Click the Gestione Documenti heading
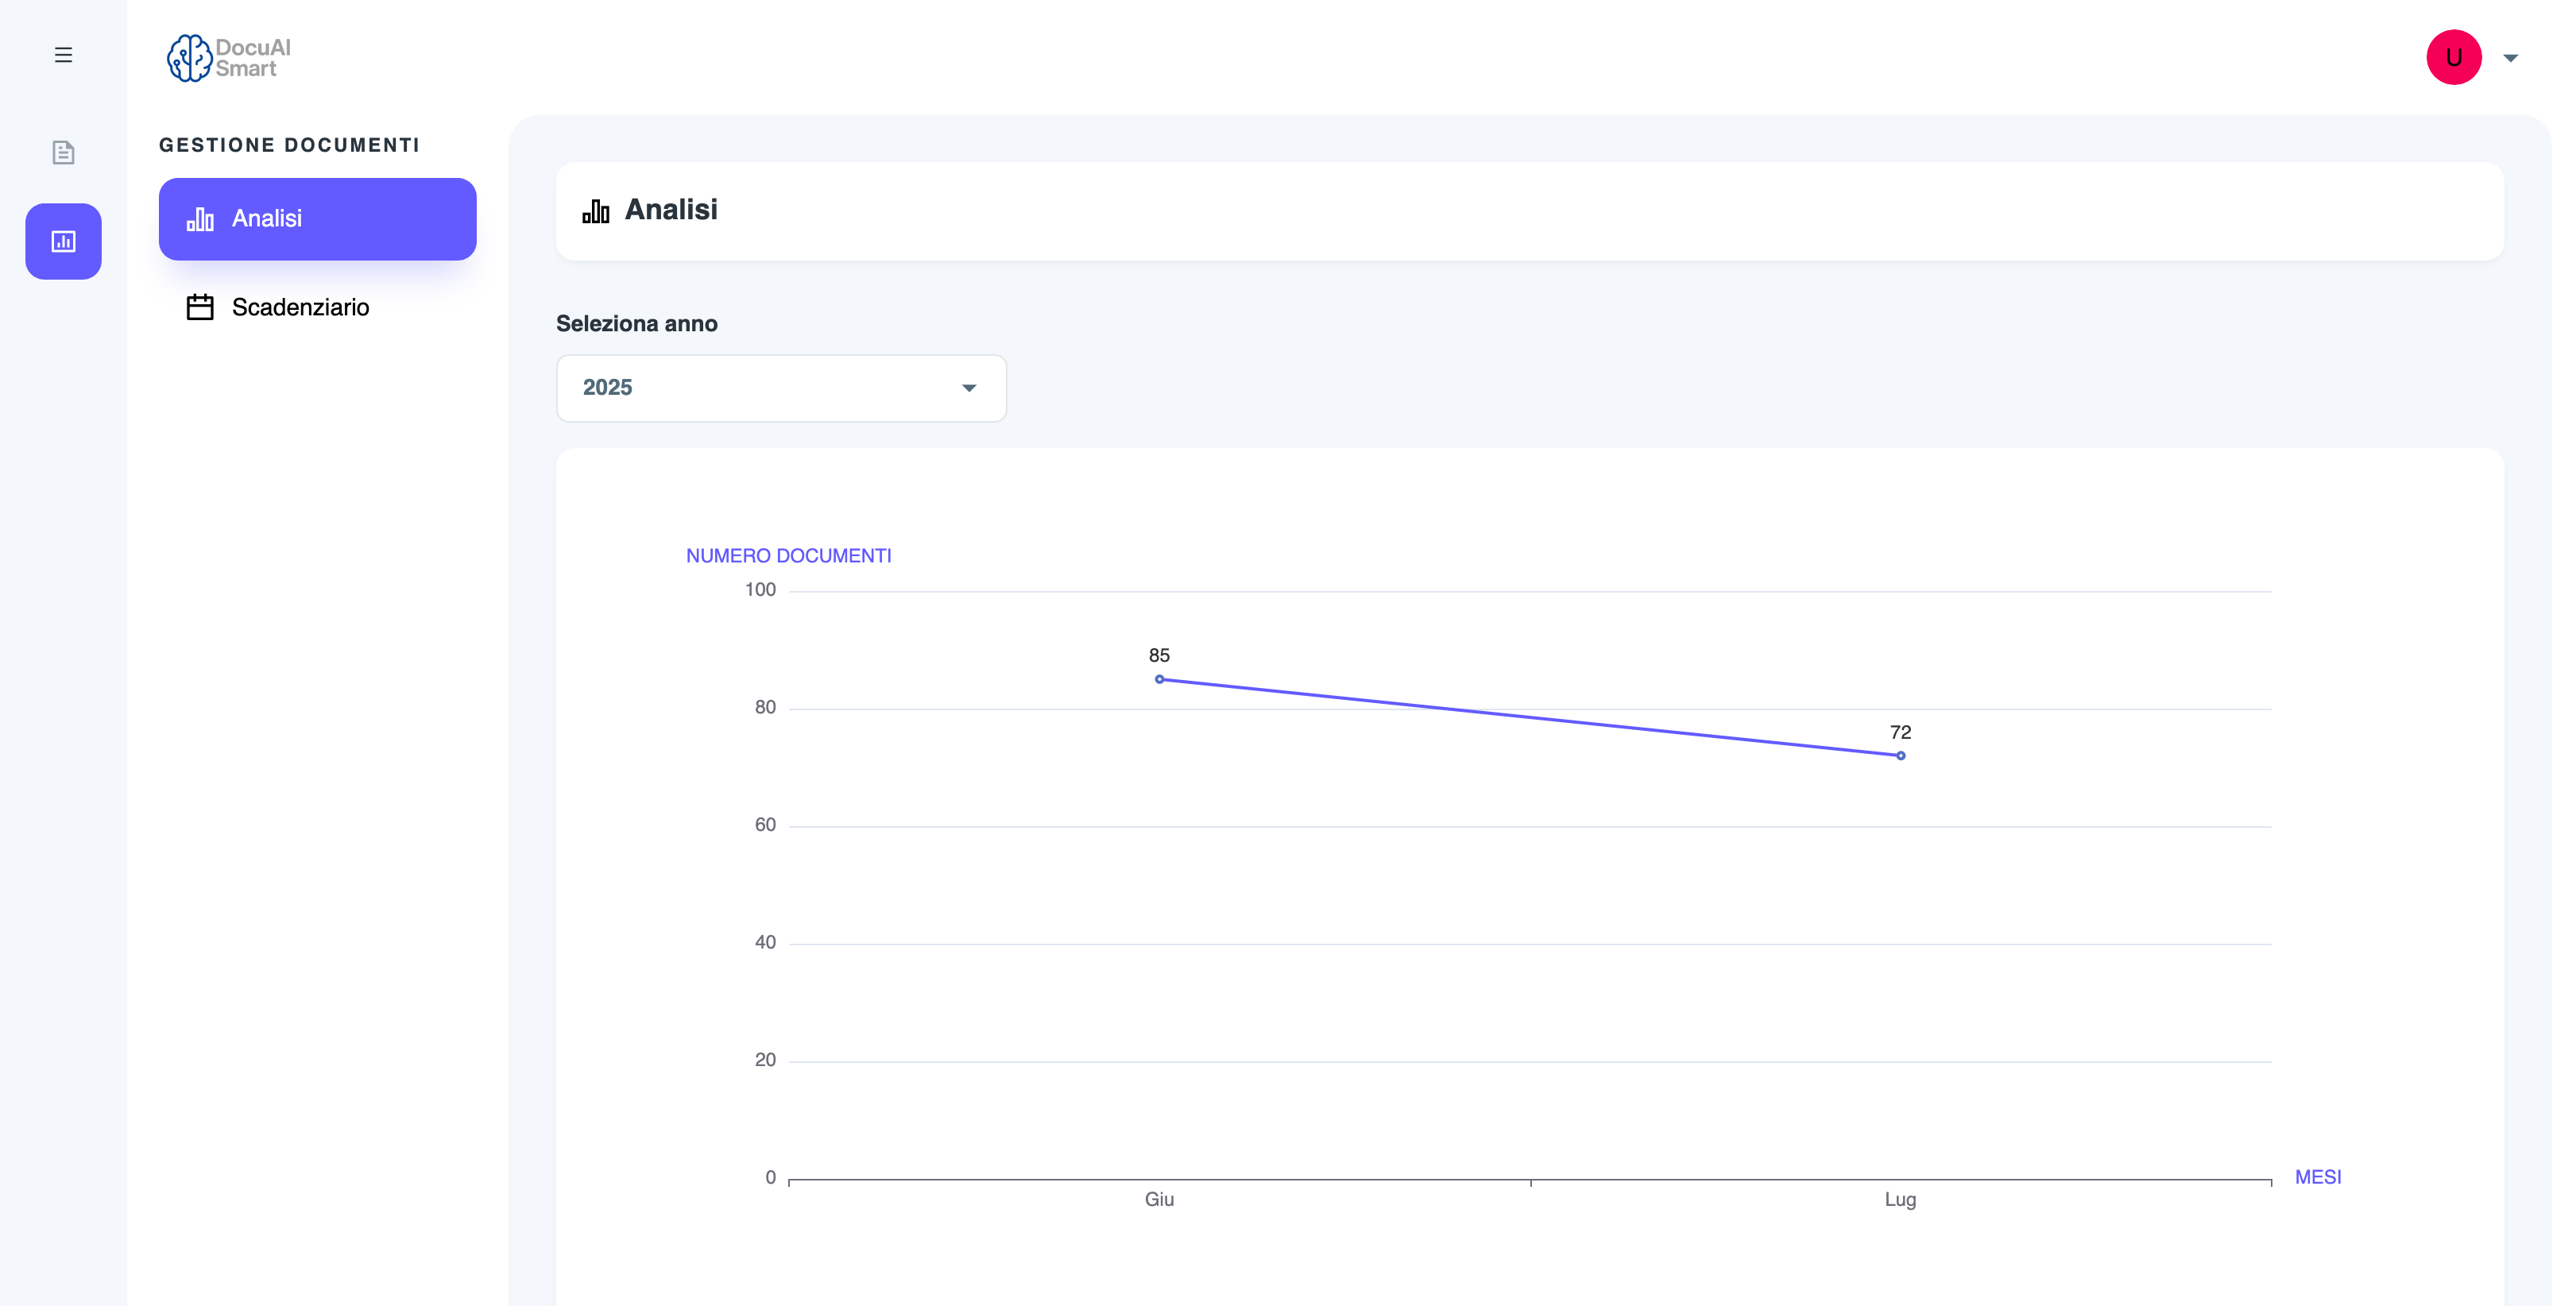The image size is (2576, 1306). coord(290,144)
